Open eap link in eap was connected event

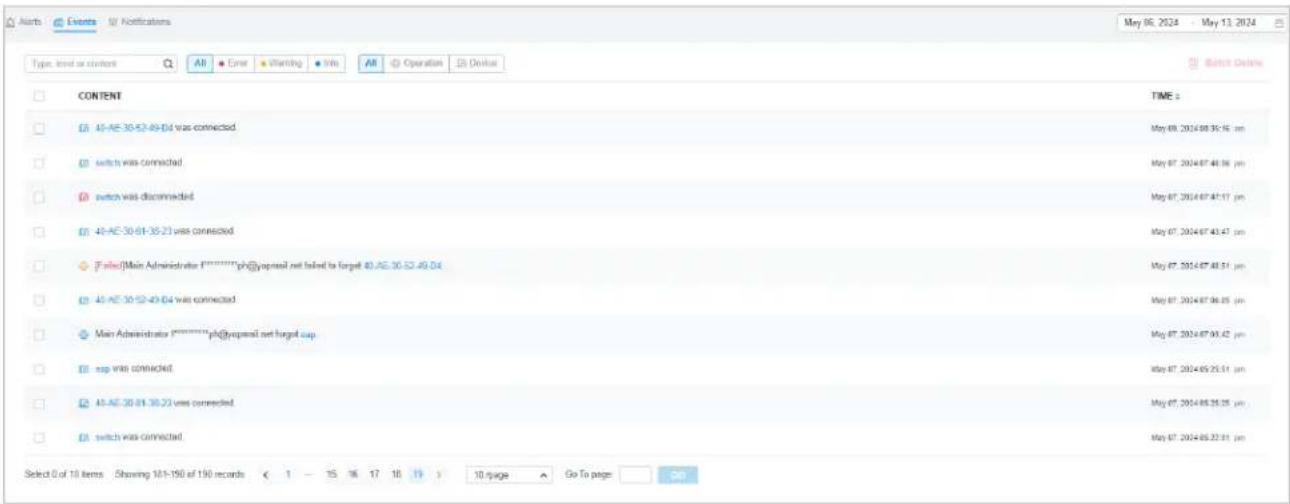102,369
